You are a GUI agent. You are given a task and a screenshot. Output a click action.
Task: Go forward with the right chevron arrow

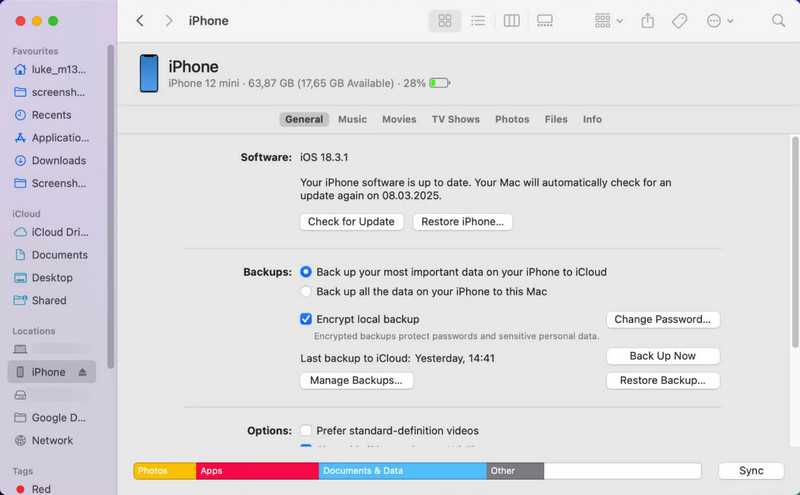(169, 21)
